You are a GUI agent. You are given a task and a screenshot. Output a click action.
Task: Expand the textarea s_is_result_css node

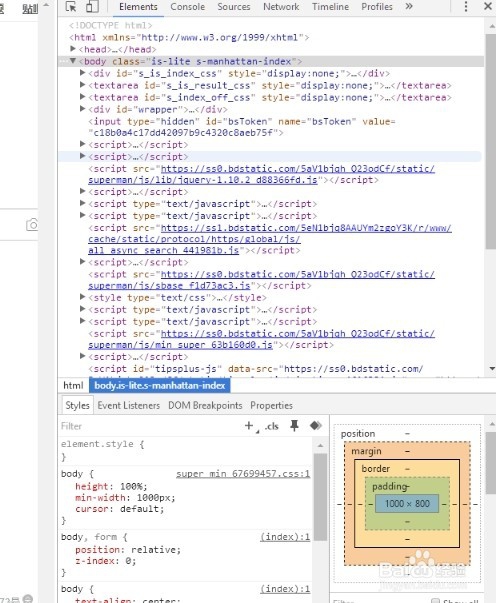pos(82,85)
